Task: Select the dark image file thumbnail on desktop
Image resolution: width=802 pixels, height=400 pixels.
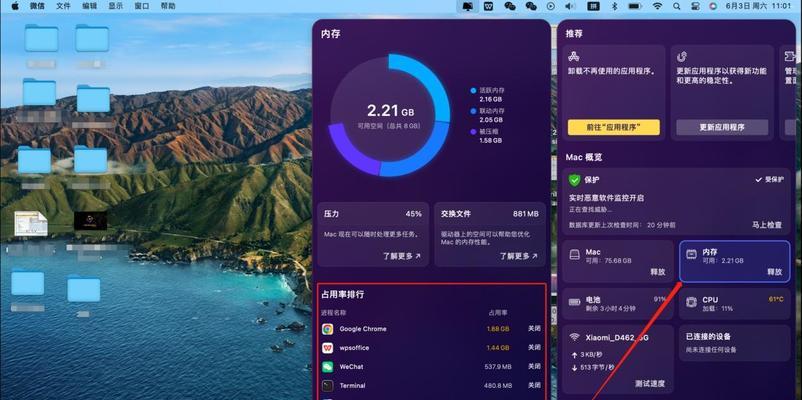Action: pyautogui.click(x=91, y=221)
